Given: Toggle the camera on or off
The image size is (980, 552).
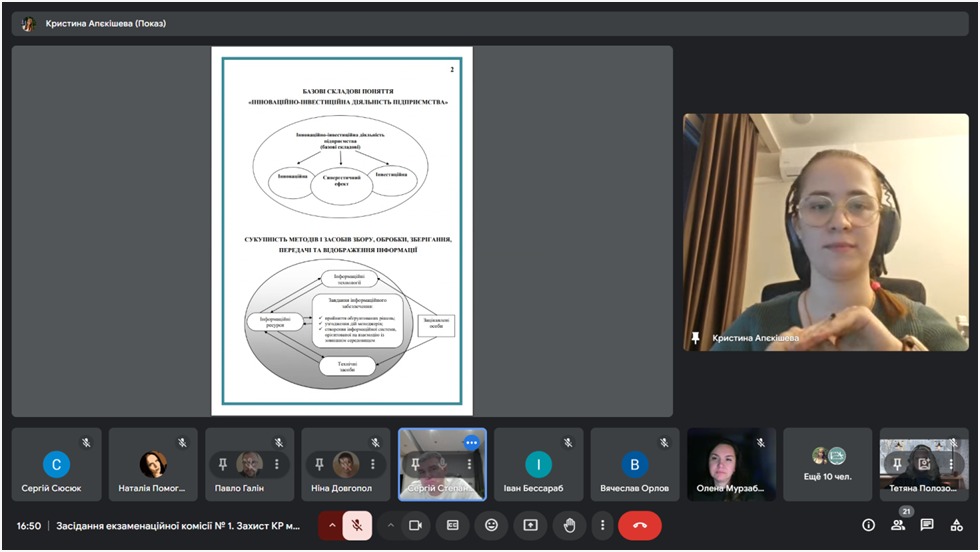Looking at the screenshot, I should pyautogui.click(x=416, y=525).
